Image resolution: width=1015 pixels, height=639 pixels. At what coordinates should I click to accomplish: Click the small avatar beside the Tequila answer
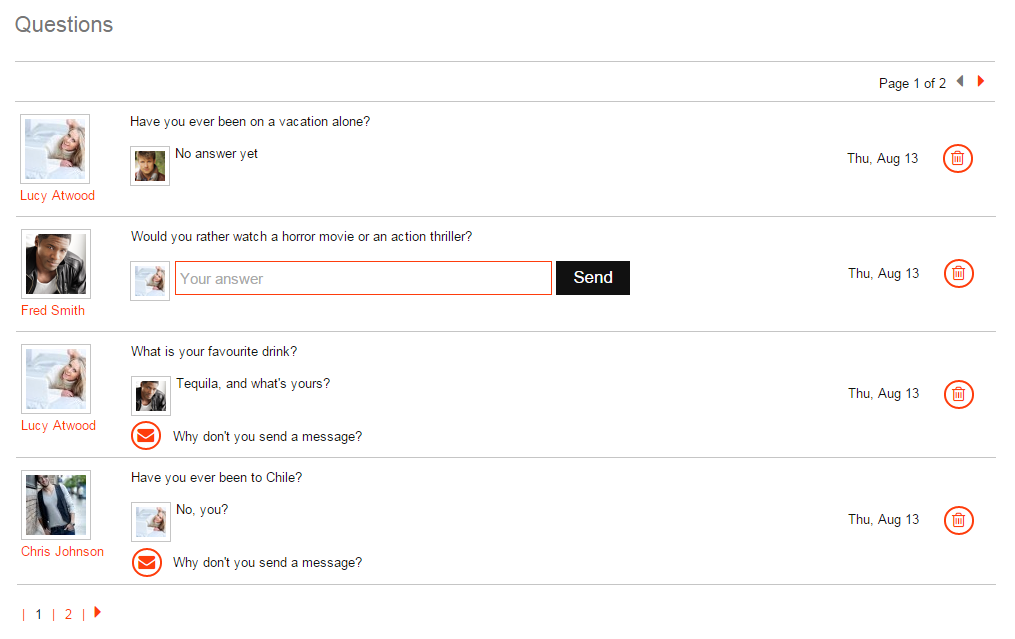click(x=151, y=396)
